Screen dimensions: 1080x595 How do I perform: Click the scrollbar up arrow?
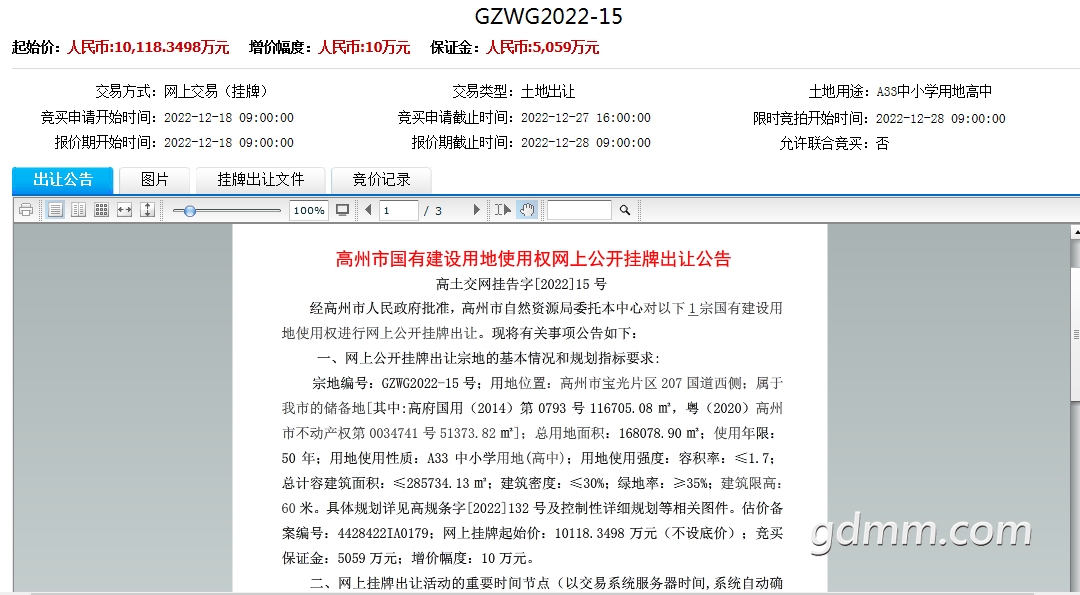point(1076,233)
